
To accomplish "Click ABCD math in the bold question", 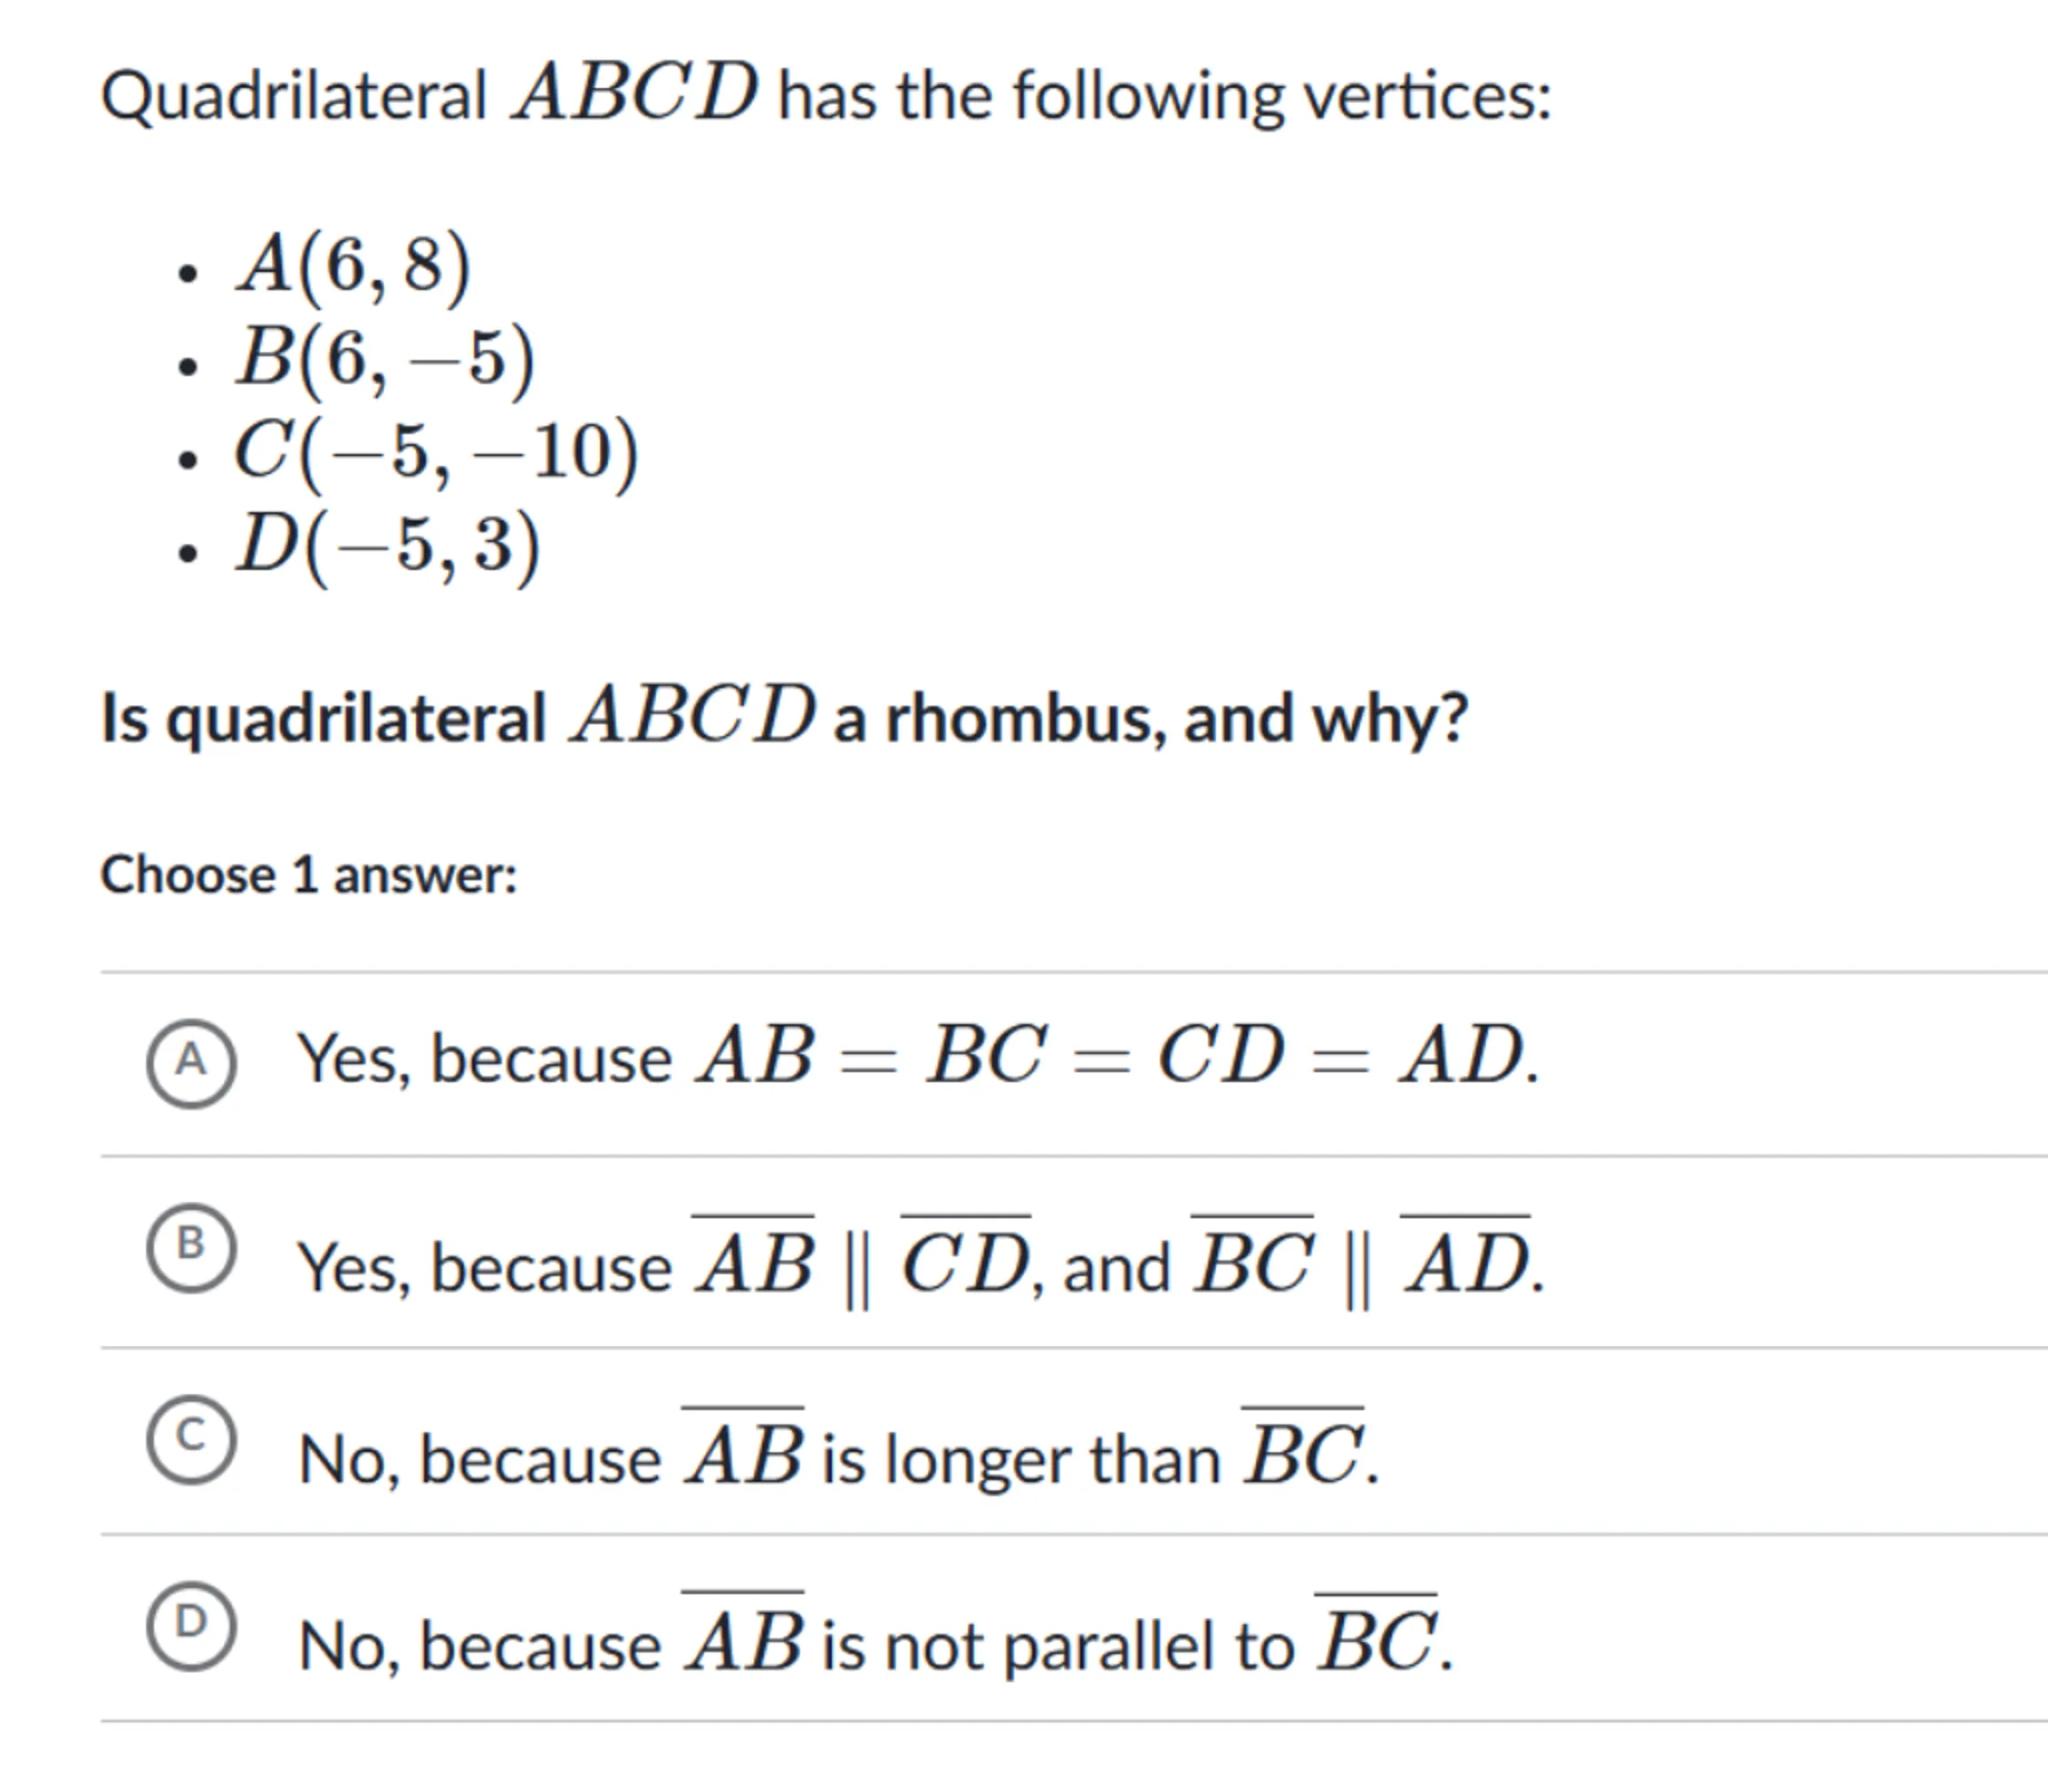I will [x=692, y=715].
